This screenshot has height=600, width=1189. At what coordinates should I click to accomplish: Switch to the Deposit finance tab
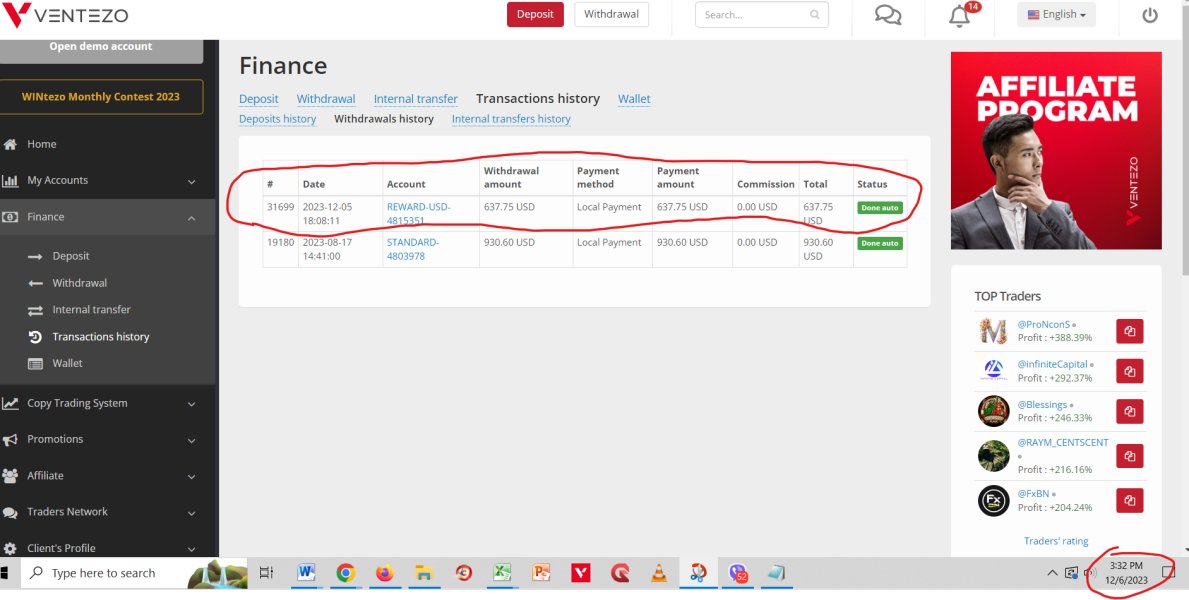259,99
